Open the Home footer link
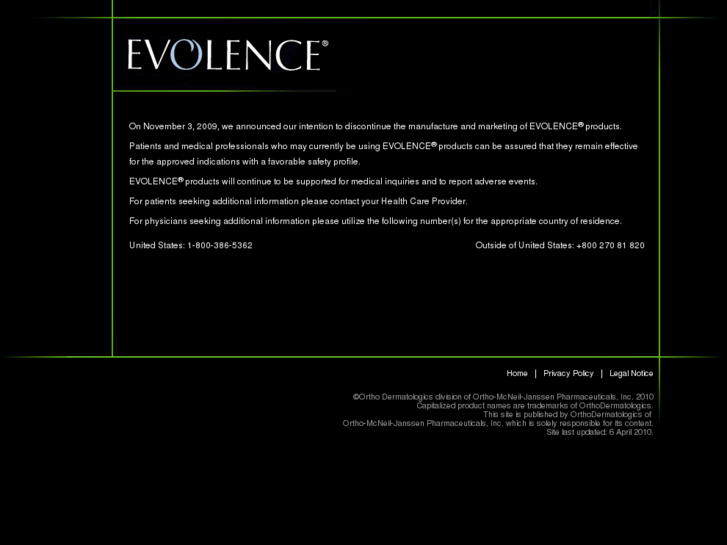The height and width of the screenshot is (545, 727). point(517,373)
